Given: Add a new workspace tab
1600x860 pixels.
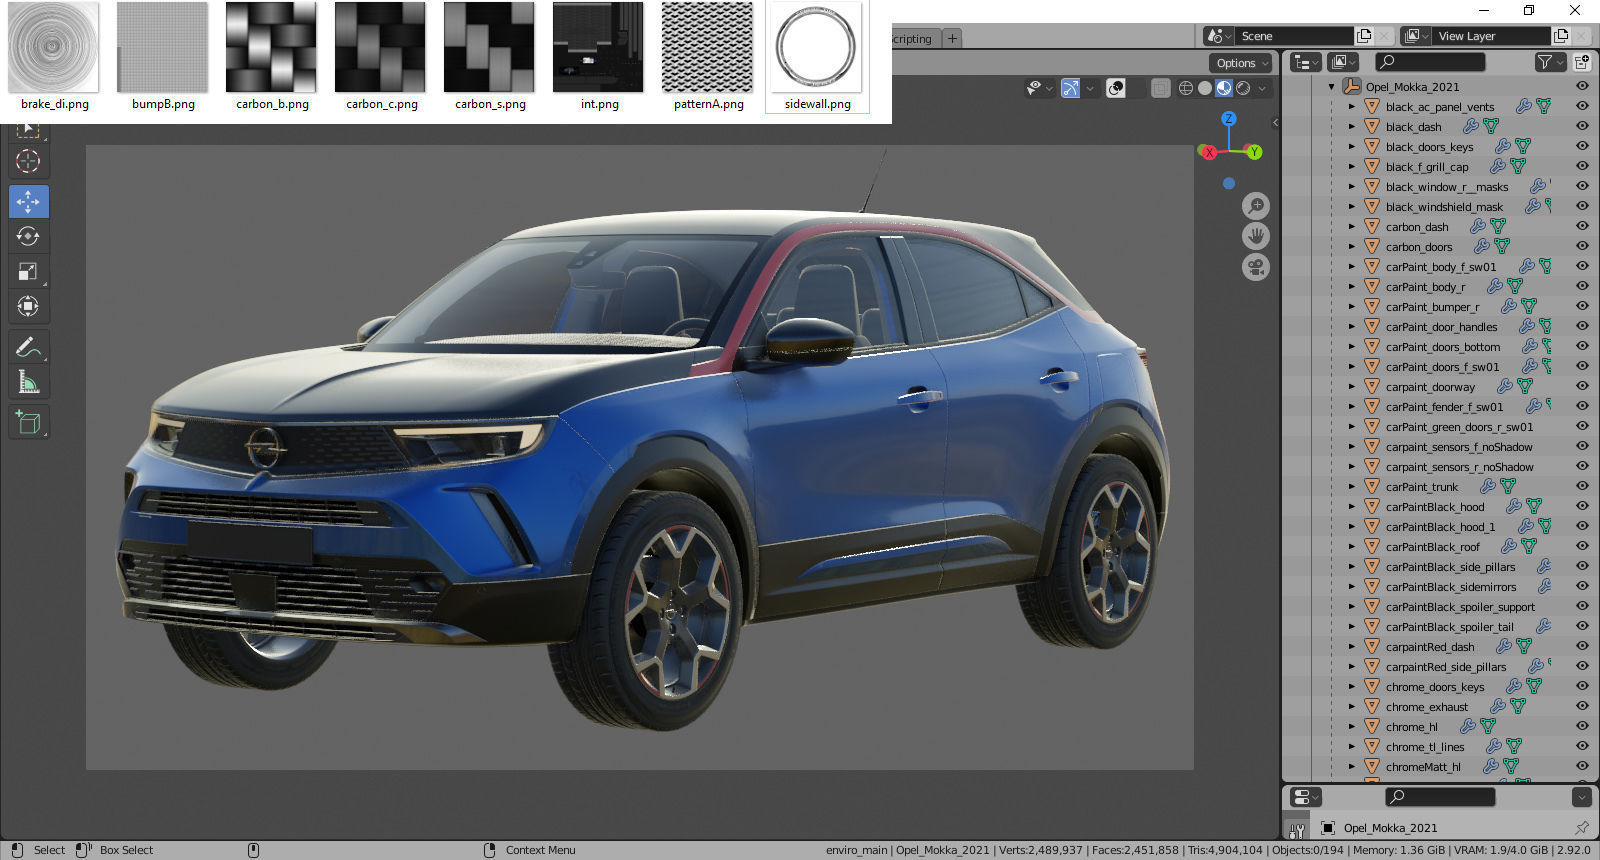Looking at the screenshot, I should pyautogui.click(x=952, y=39).
